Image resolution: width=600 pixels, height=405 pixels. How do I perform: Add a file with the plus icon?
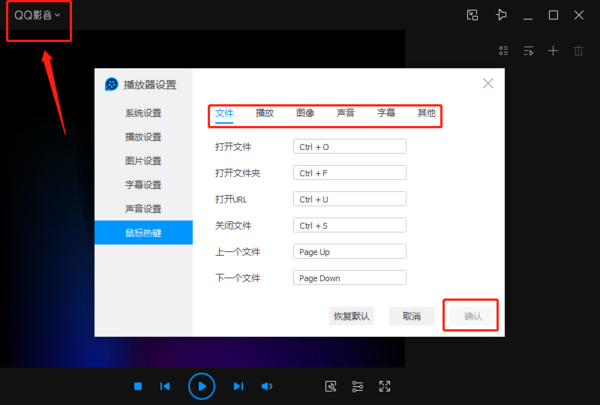(x=553, y=50)
